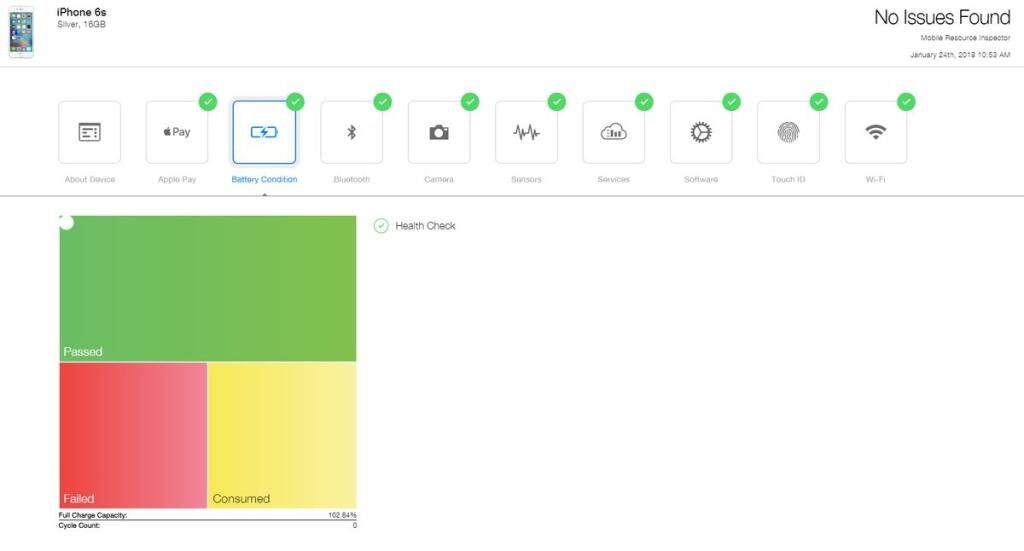Click the Sensors tab label
The image size is (1024, 551).
(x=526, y=180)
